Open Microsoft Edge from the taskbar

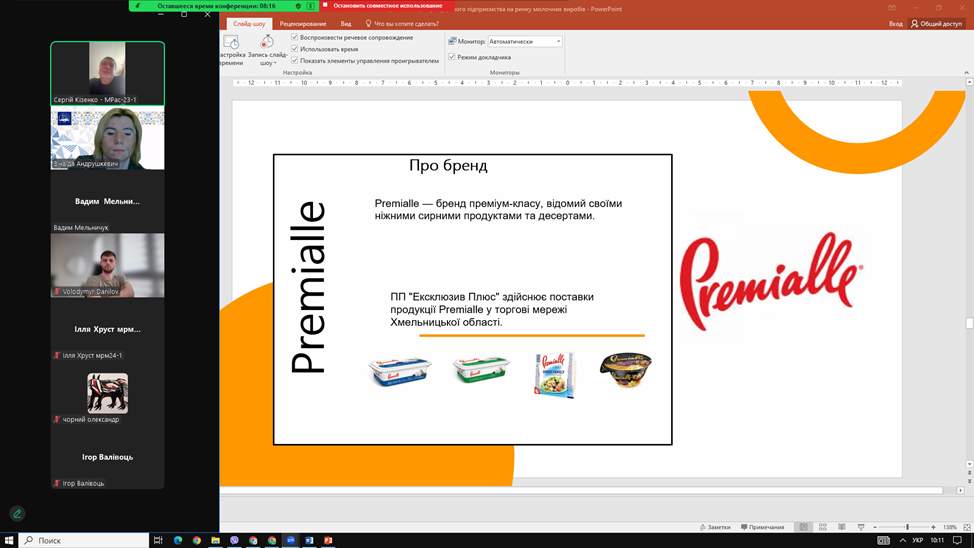[178, 540]
